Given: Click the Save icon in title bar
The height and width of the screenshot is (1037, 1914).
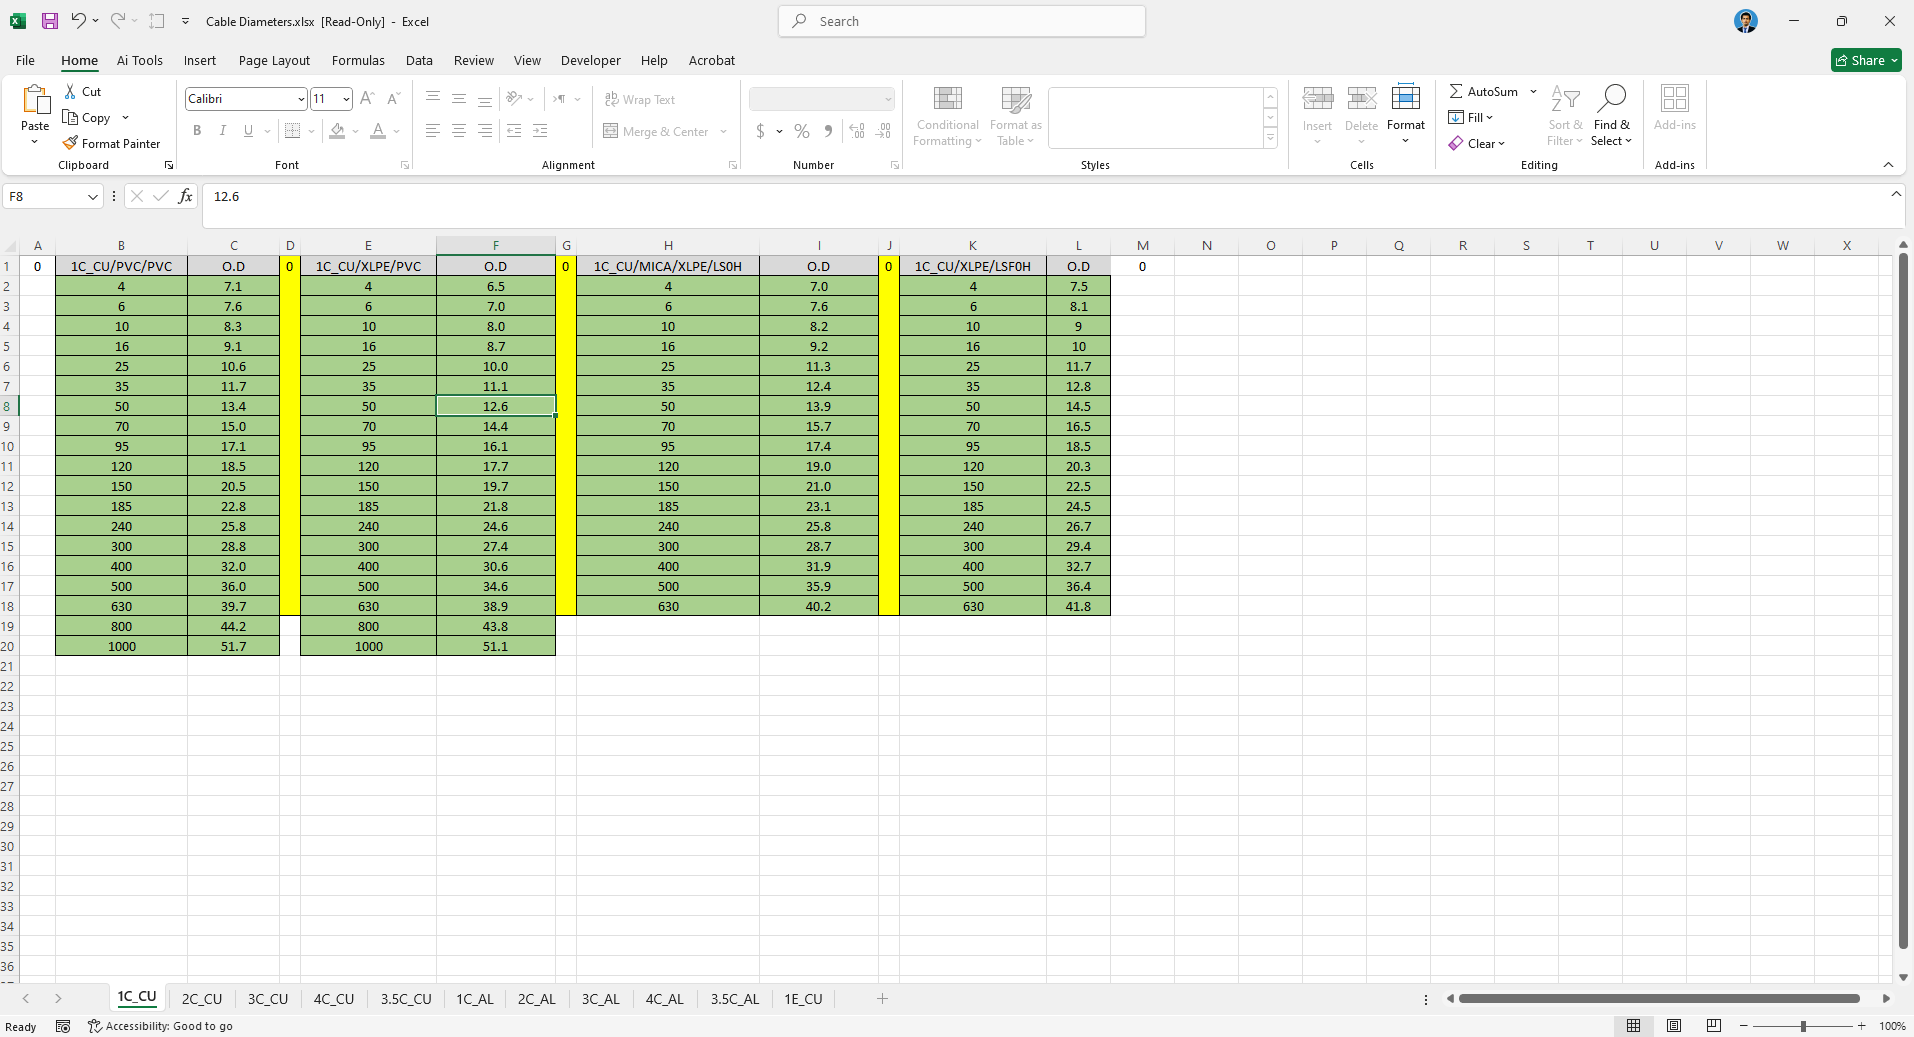Looking at the screenshot, I should [x=49, y=21].
